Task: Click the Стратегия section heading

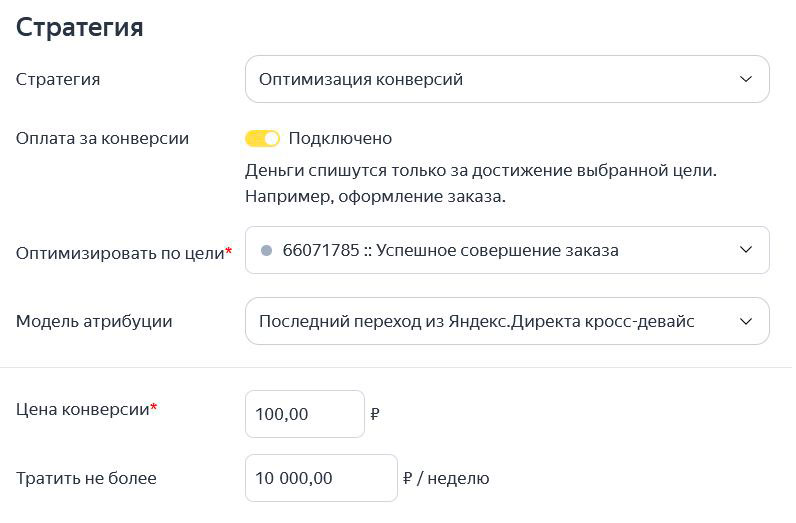Action: pyautogui.click(x=79, y=27)
